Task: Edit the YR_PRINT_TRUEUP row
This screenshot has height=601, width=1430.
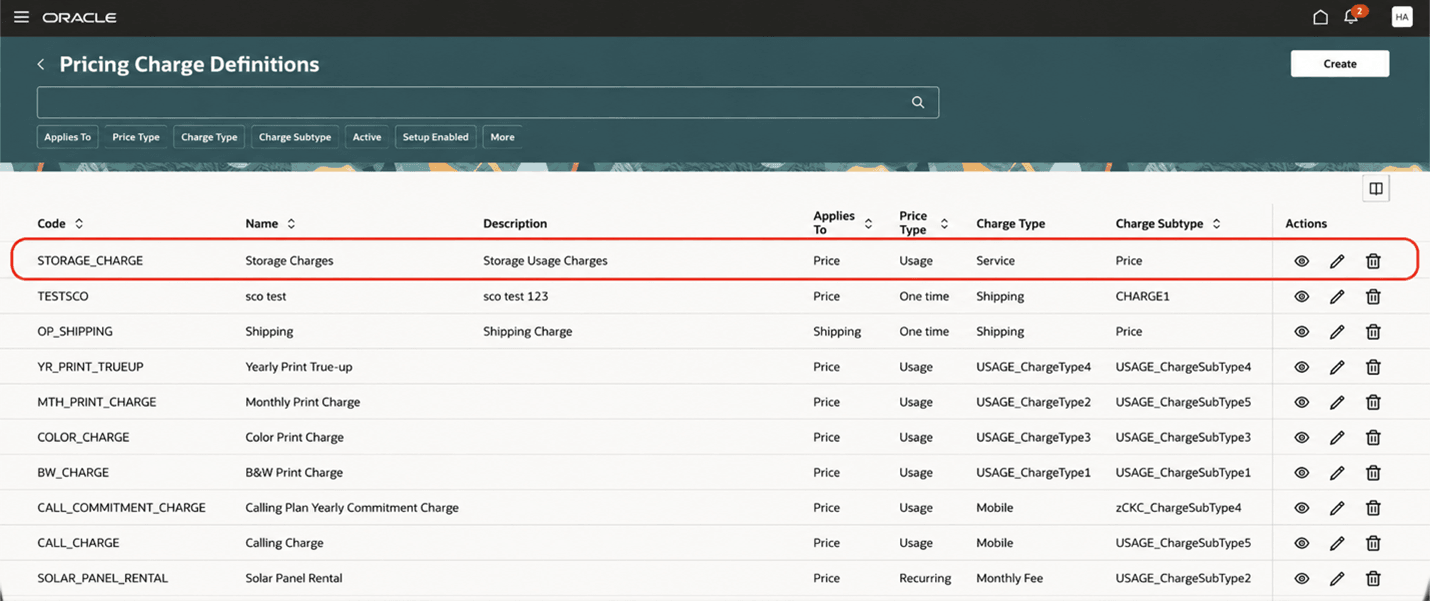Action: (x=1337, y=367)
